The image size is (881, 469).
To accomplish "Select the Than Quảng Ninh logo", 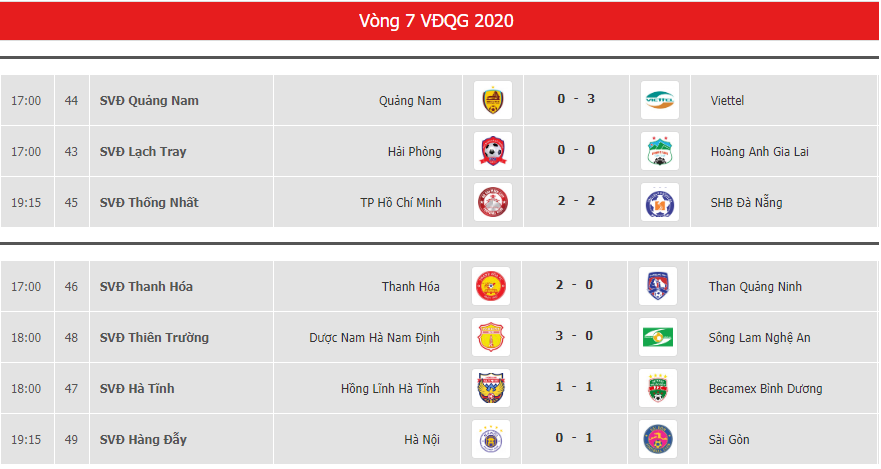I will [x=658, y=286].
